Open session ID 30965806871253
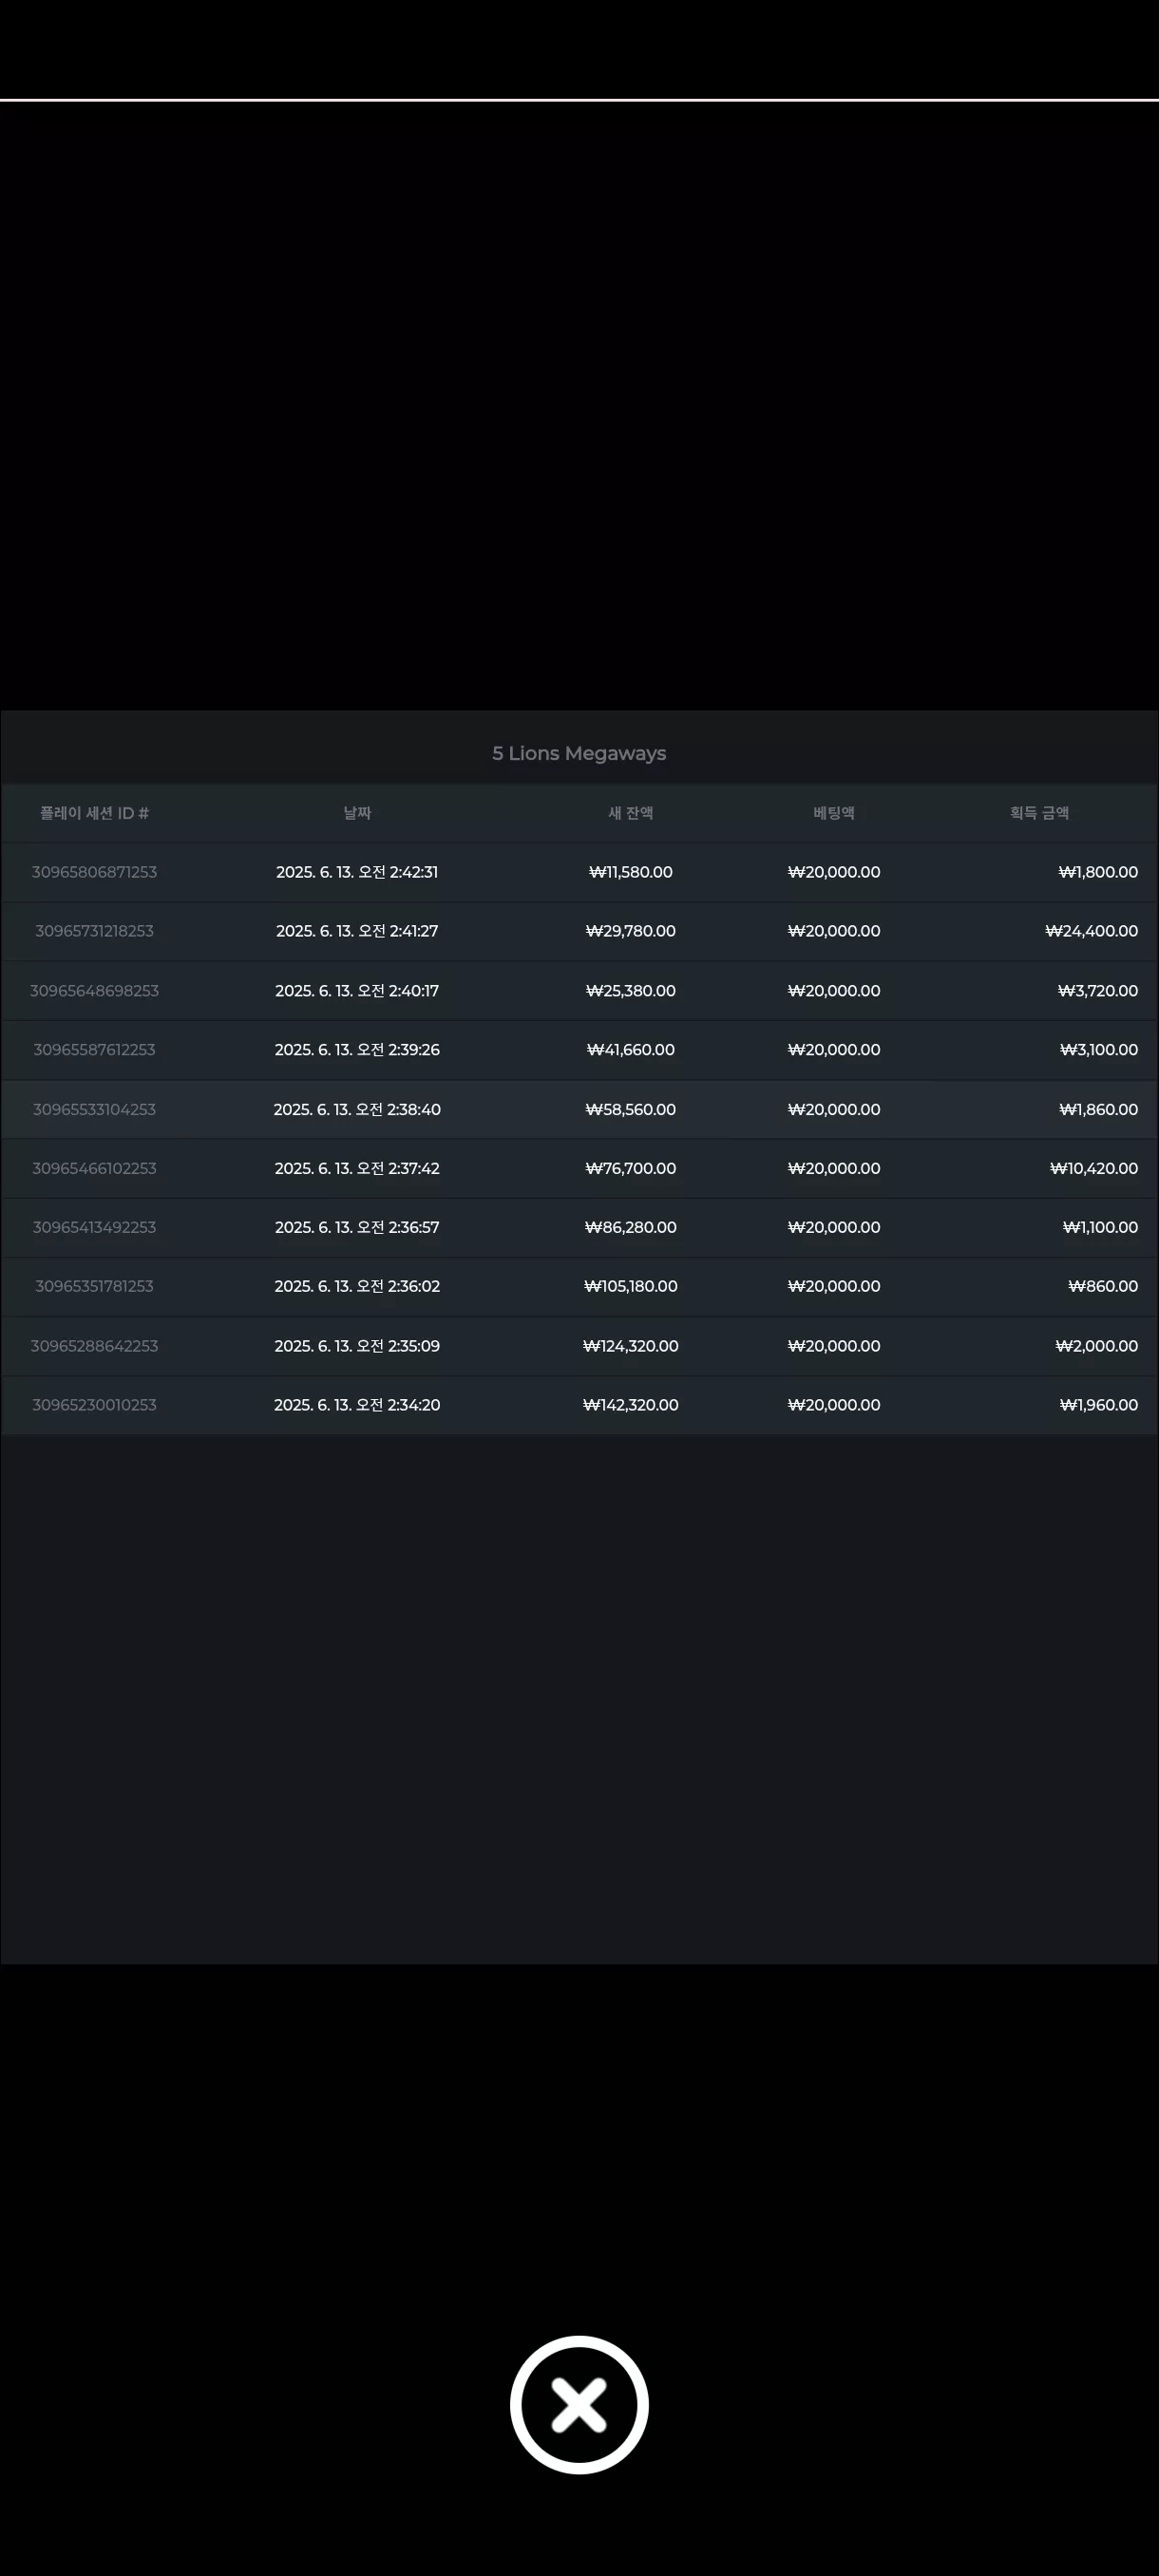Viewport: 1159px width, 2576px height. (94, 872)
